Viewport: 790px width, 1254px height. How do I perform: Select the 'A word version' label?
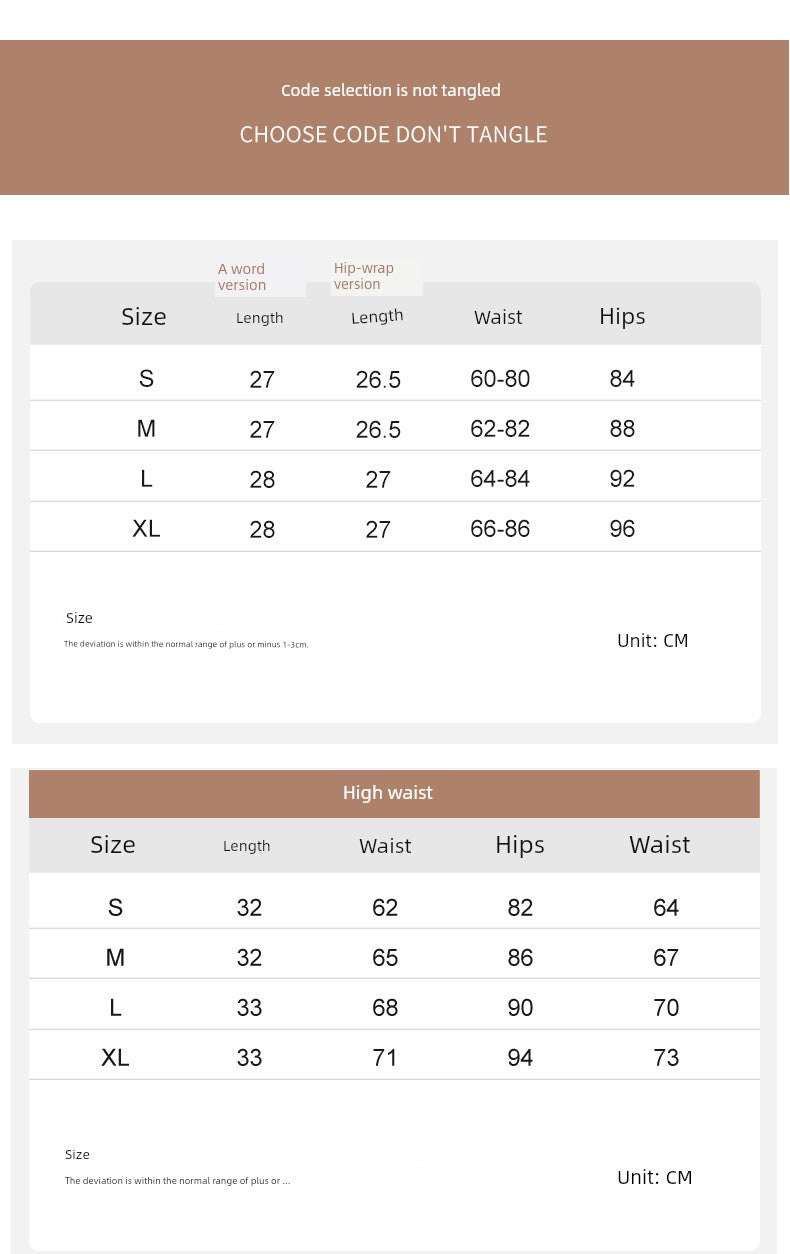pyautogui.click(x=243, y=277)
